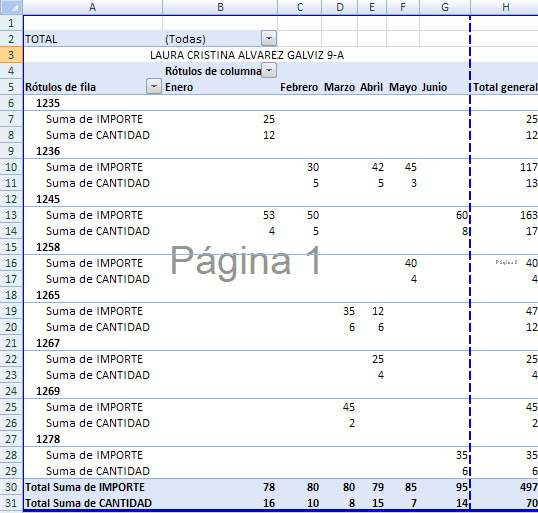This screenshot has width=538, height=513.
Task: Select grand total IMPORTE value 497
Action: pos(528,487)
